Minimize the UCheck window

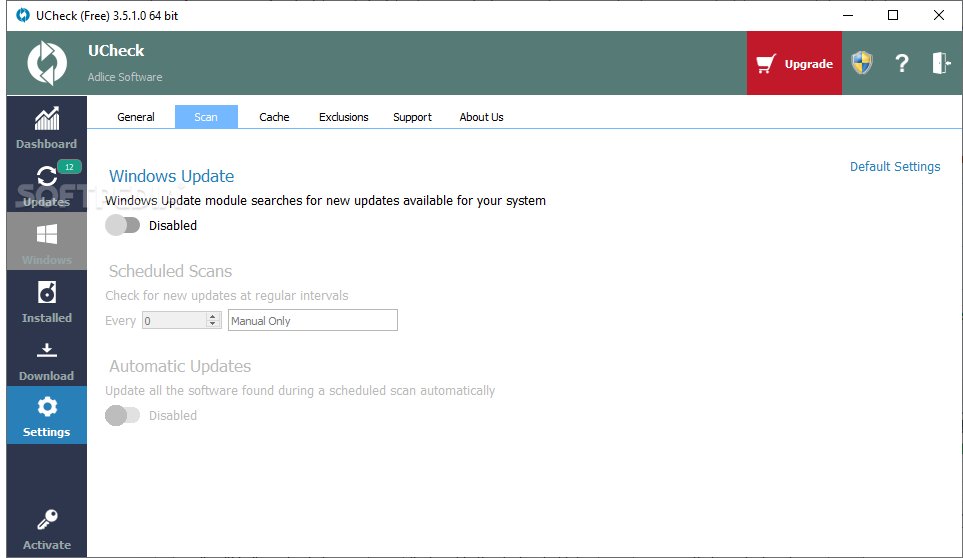pos(848,15)
